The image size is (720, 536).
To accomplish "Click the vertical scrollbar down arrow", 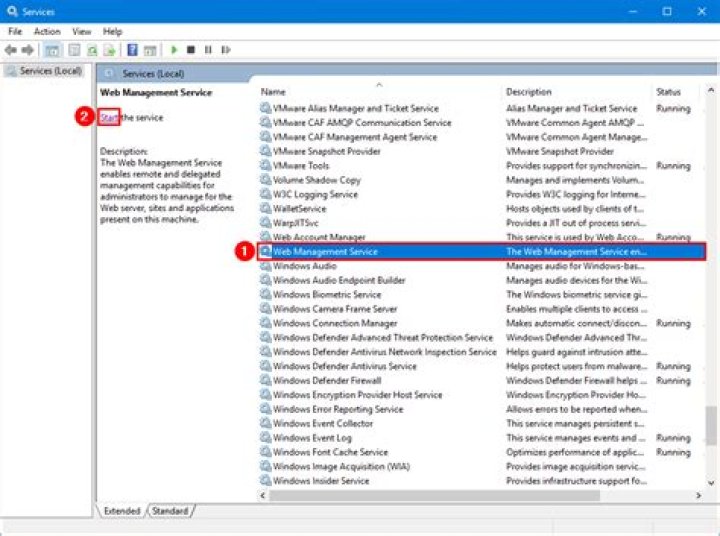I will (x=711, y=482).
